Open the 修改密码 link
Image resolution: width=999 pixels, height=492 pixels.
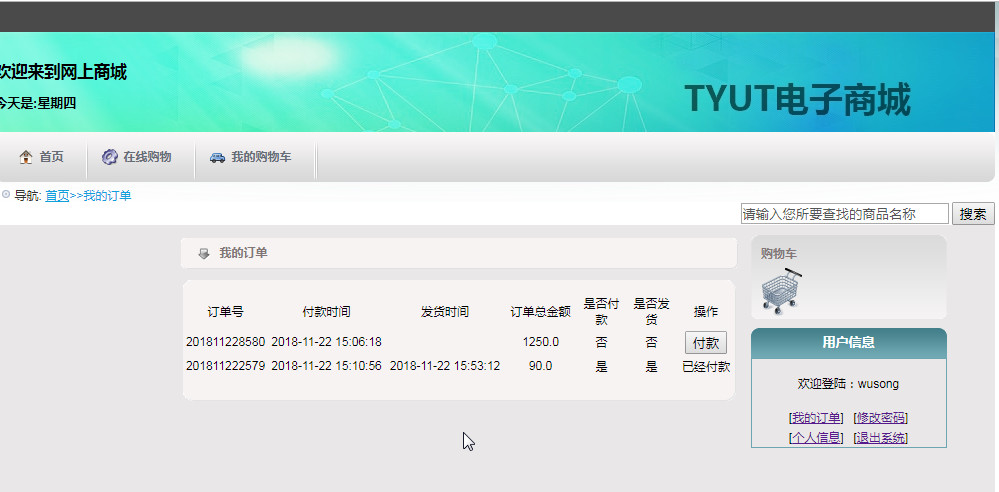(880, 418)
